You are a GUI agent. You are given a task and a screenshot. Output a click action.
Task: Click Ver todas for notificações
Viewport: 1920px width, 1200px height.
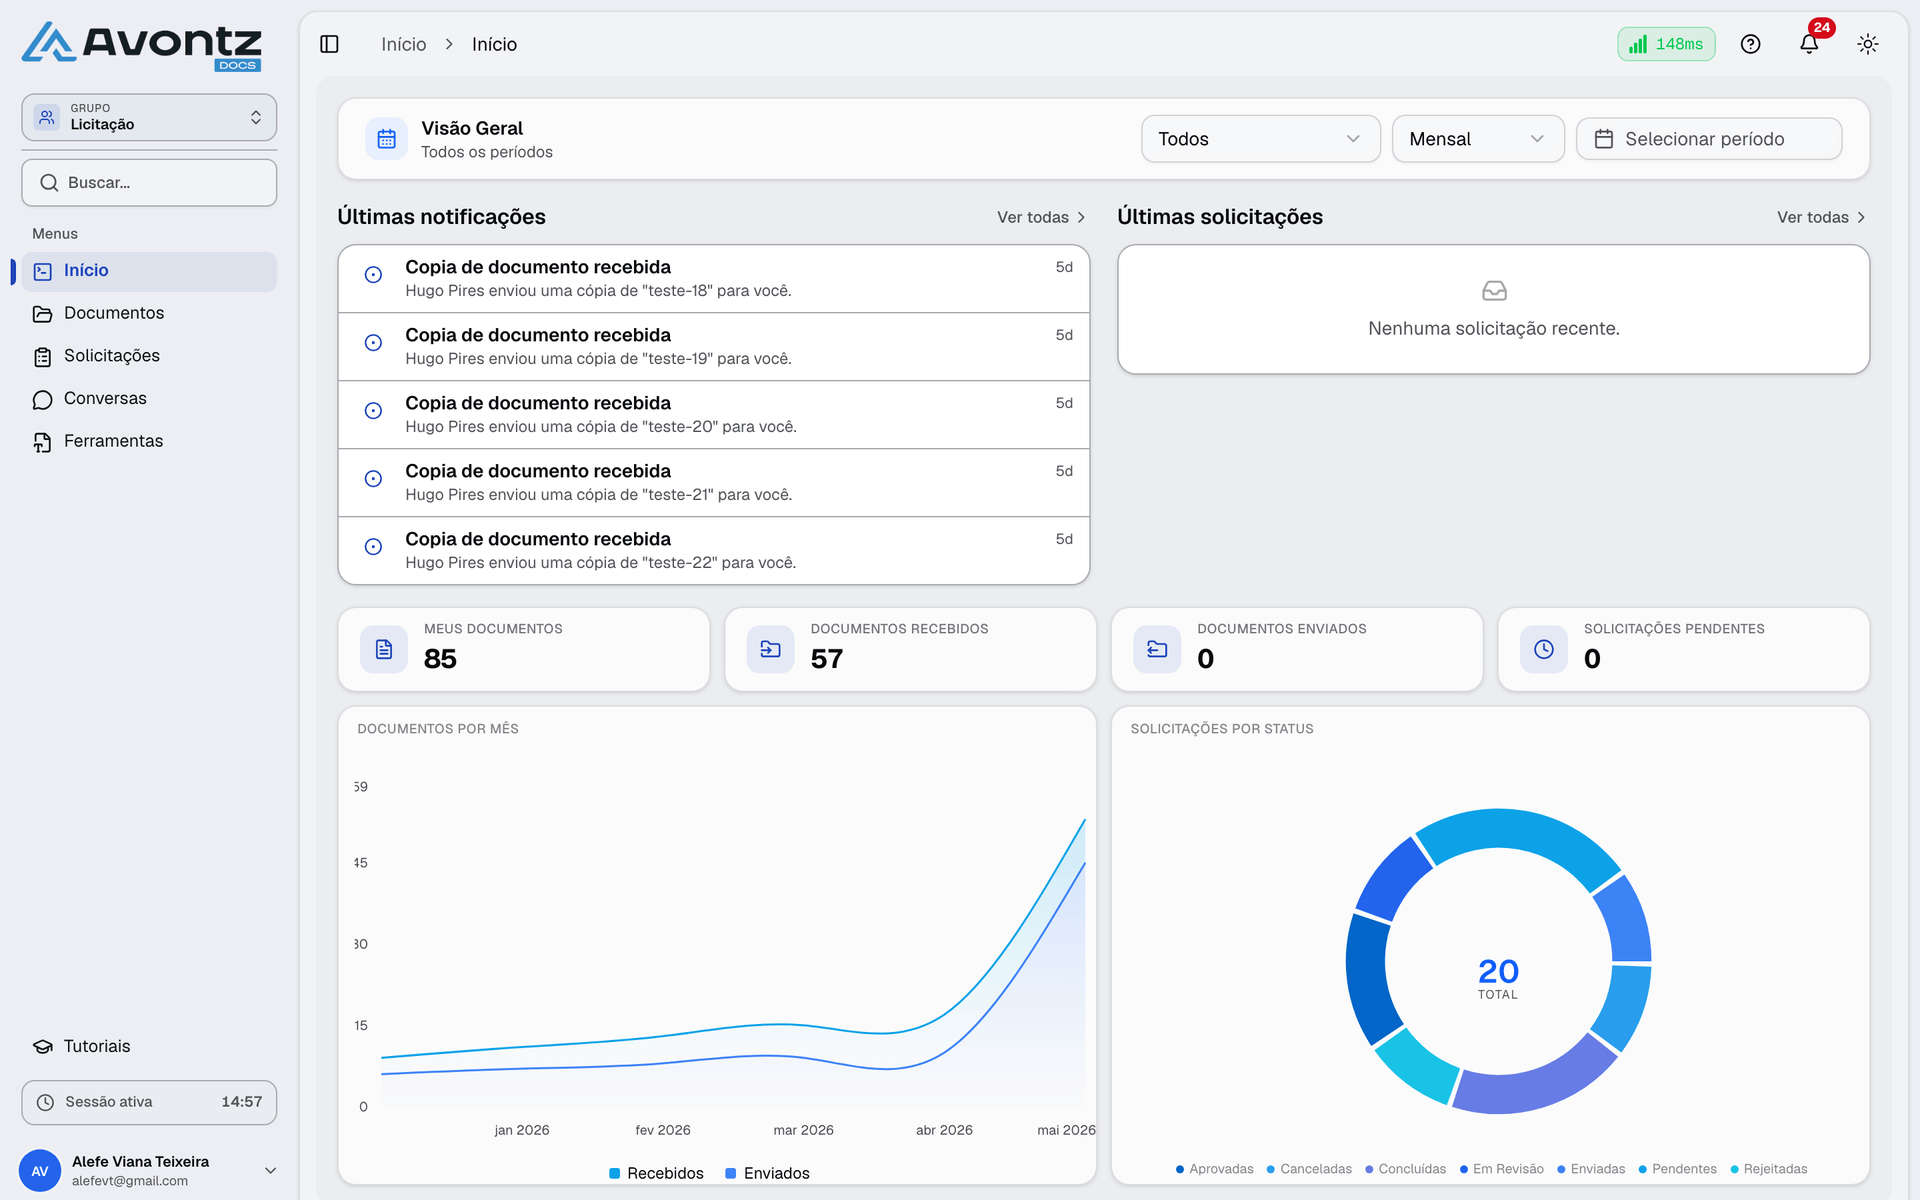click(x=1041, y=217)
